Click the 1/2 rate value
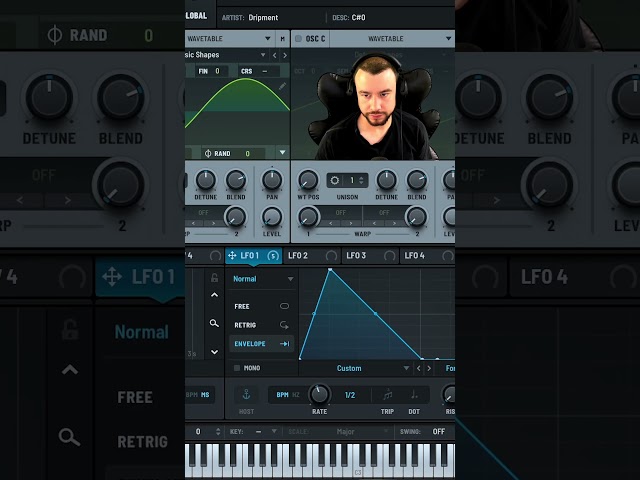This screenshot has height=480, width=640. 350,395
